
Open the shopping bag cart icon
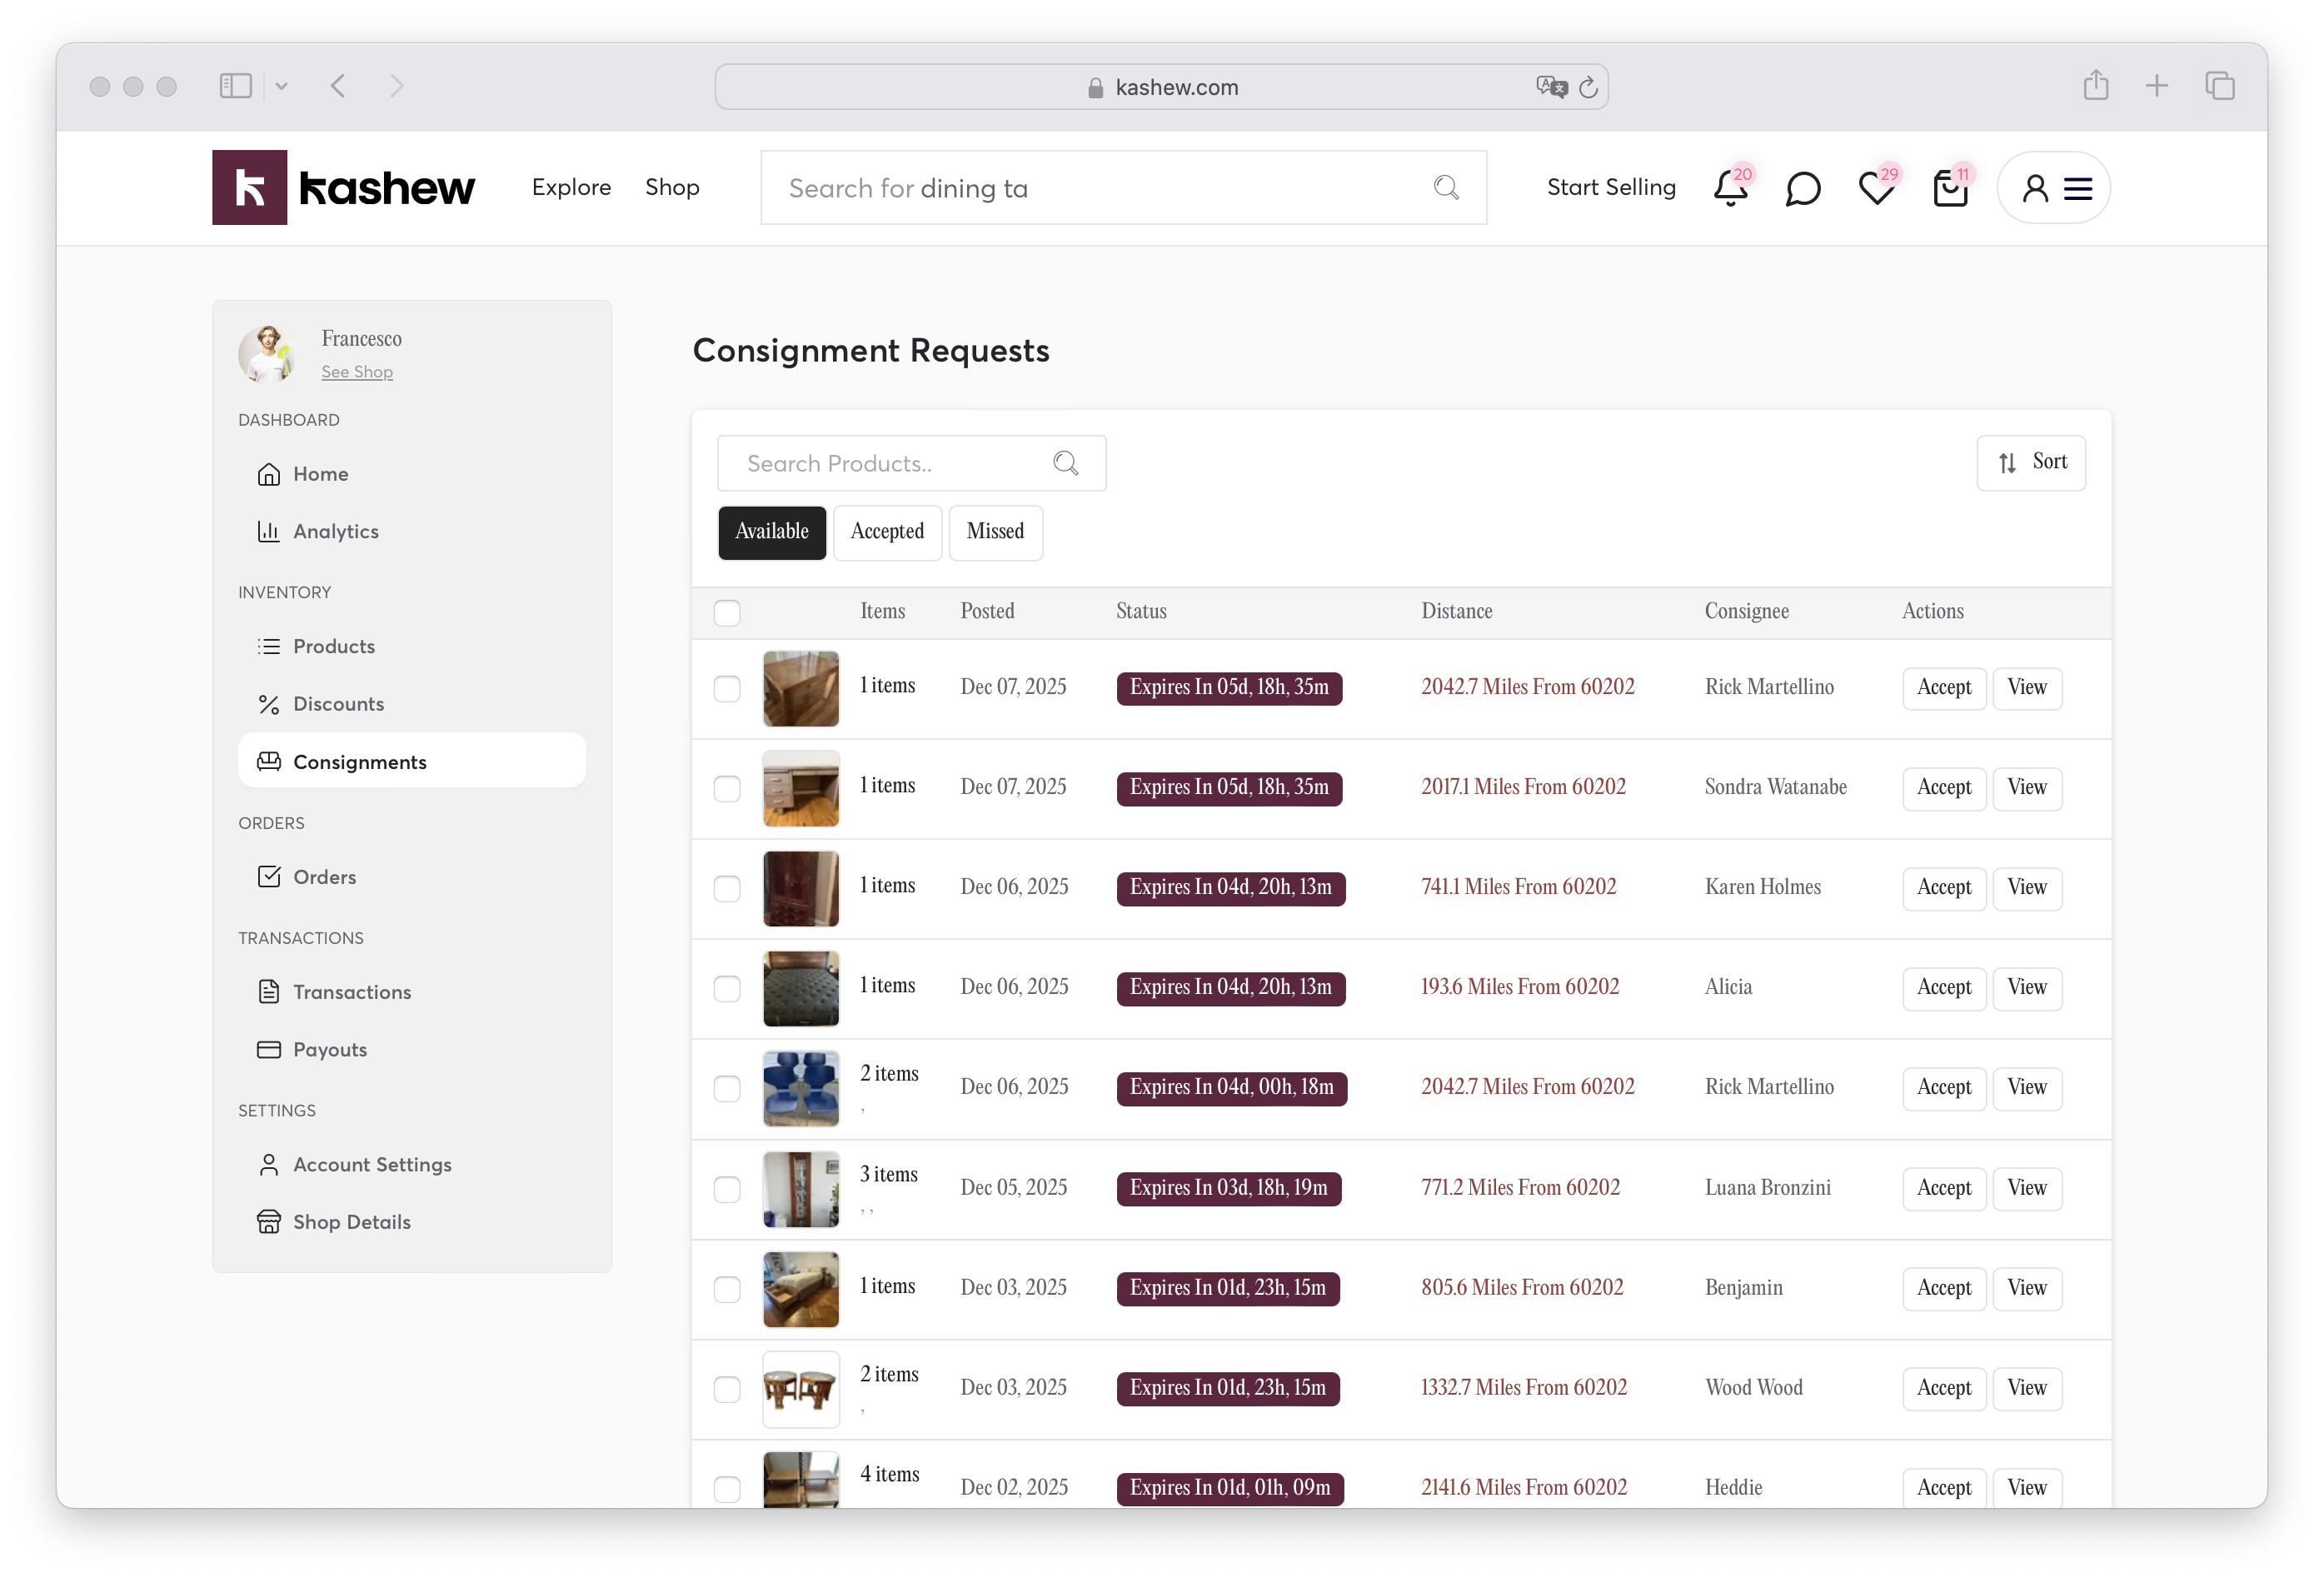coord(1949,189)
